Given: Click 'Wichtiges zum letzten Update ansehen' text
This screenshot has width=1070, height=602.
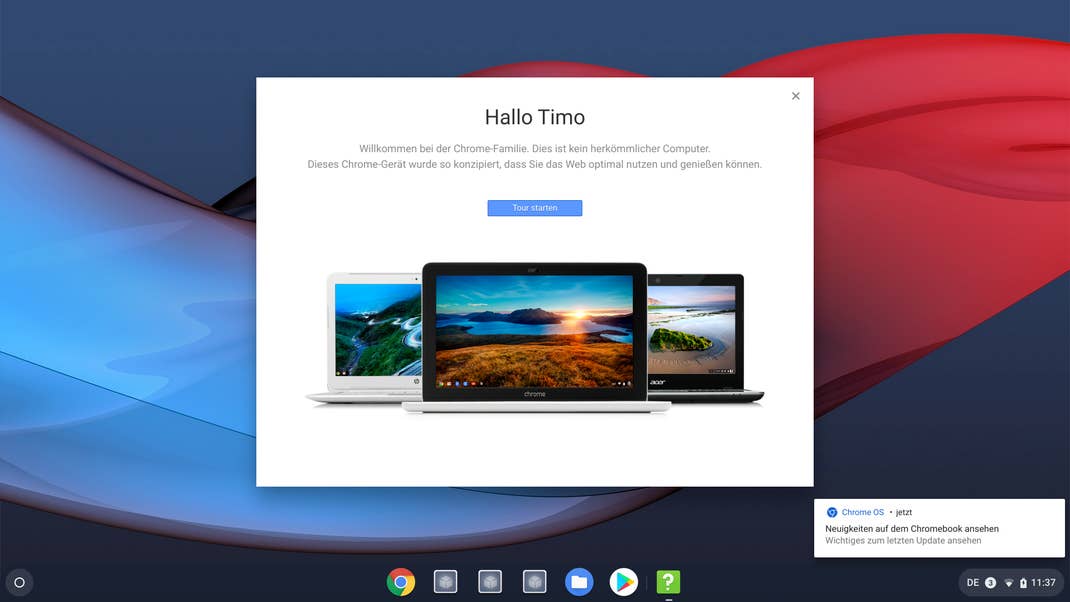Looking at the screenshot, I should pos(903,541).
